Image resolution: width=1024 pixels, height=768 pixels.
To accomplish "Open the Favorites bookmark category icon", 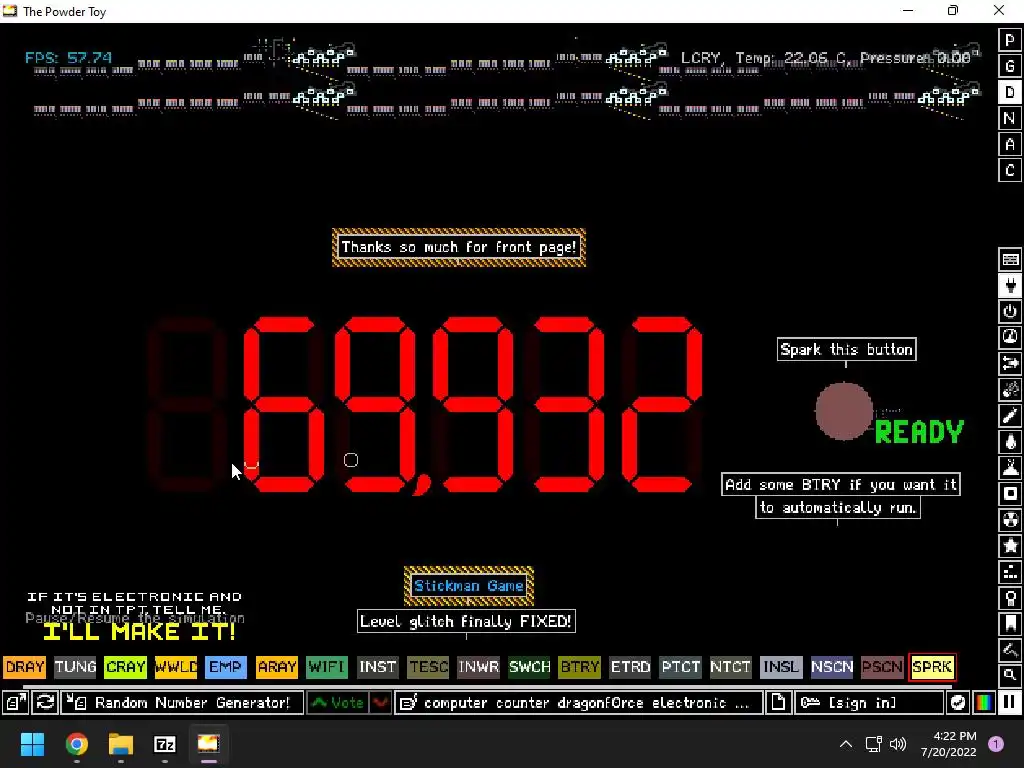I will click(1010, 624).
